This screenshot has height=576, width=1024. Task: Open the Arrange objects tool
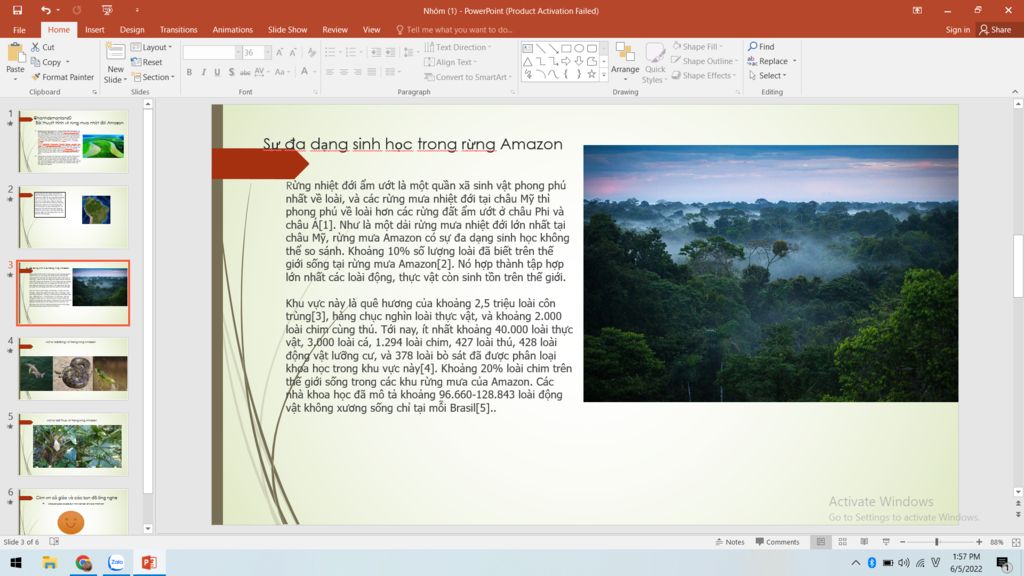(625, 58)
